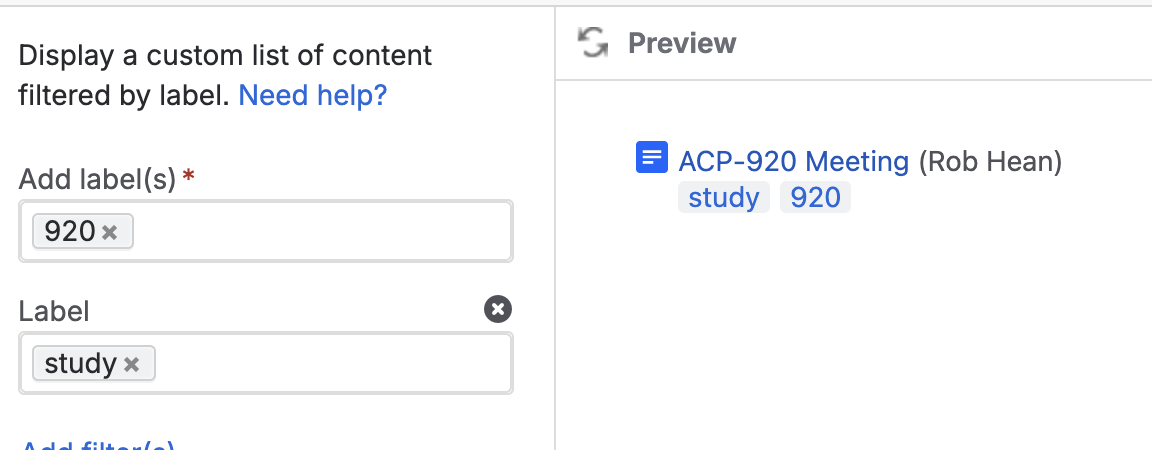Click the Add label(s) field caption
Image resolution: width=1152 pixels, height=450 pixels.
[x=97, y=180]
